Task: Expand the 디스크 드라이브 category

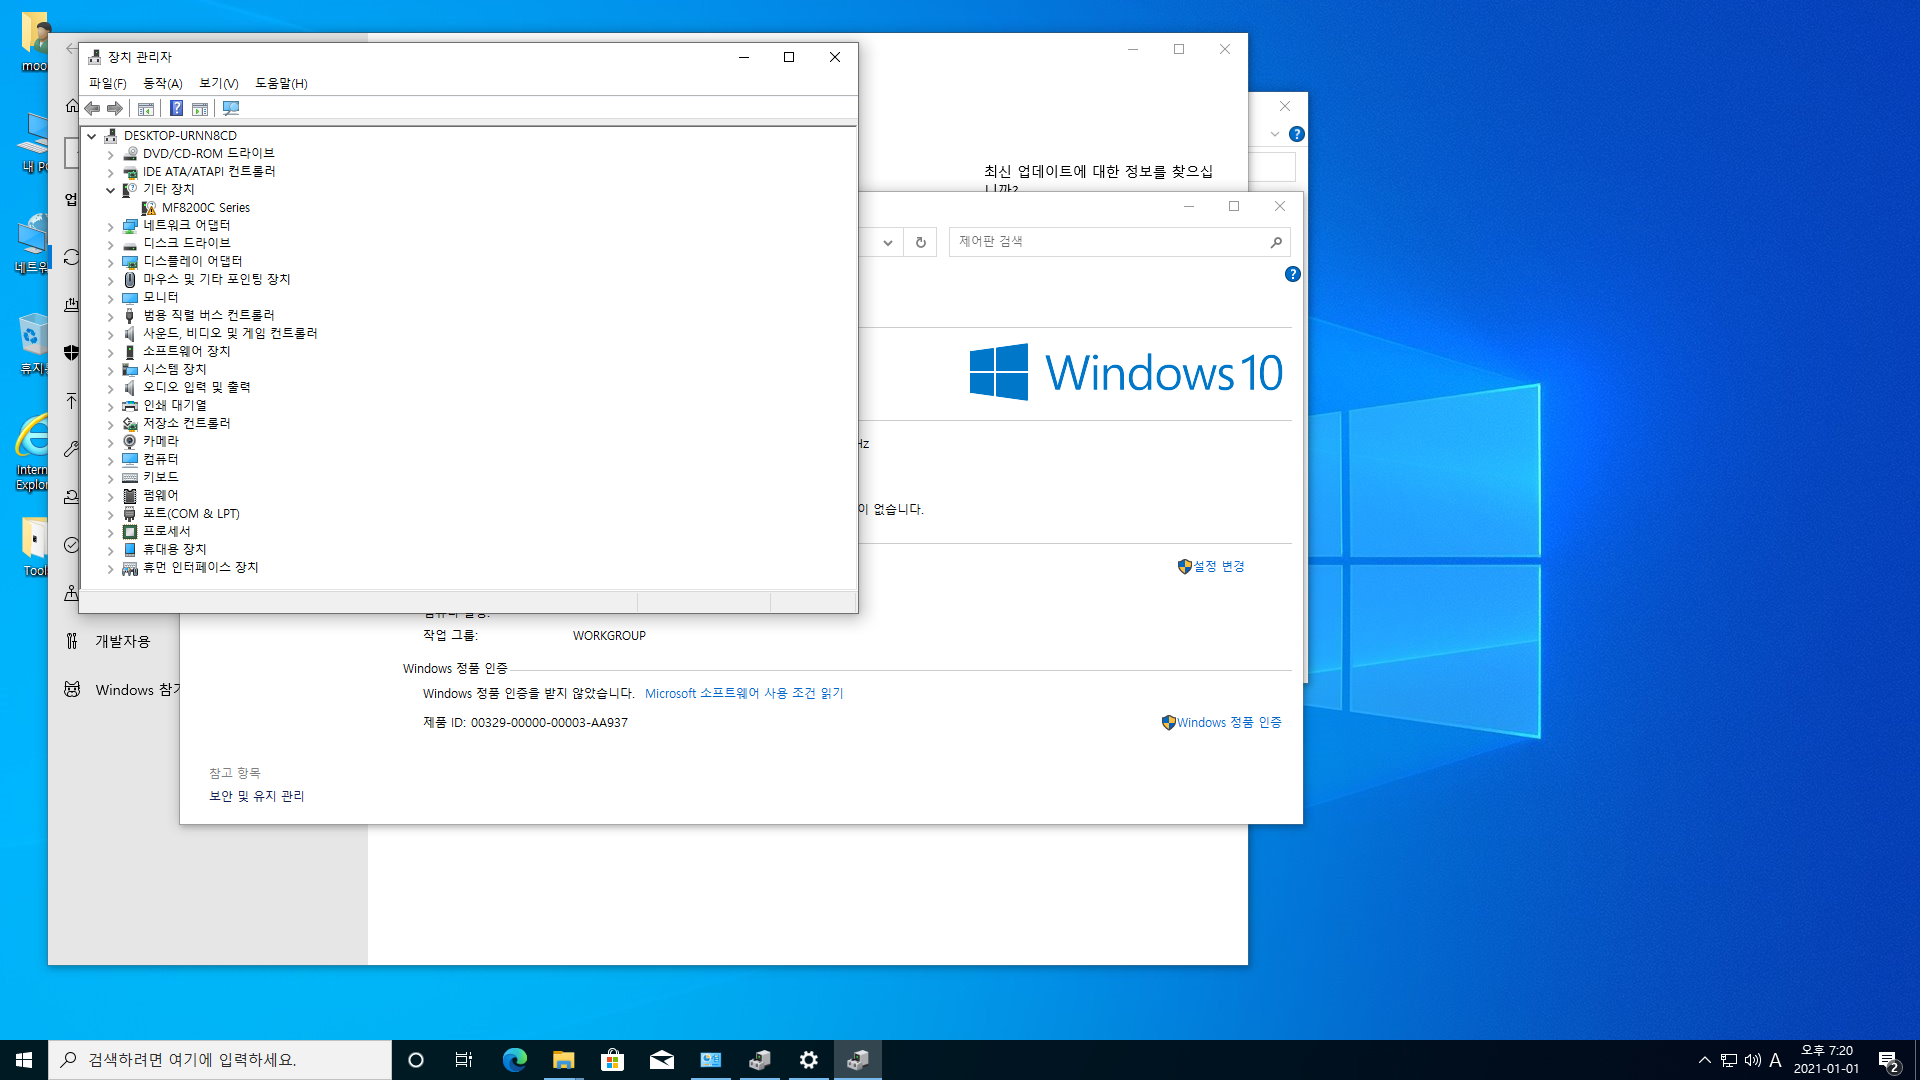Action: (111, 245)
